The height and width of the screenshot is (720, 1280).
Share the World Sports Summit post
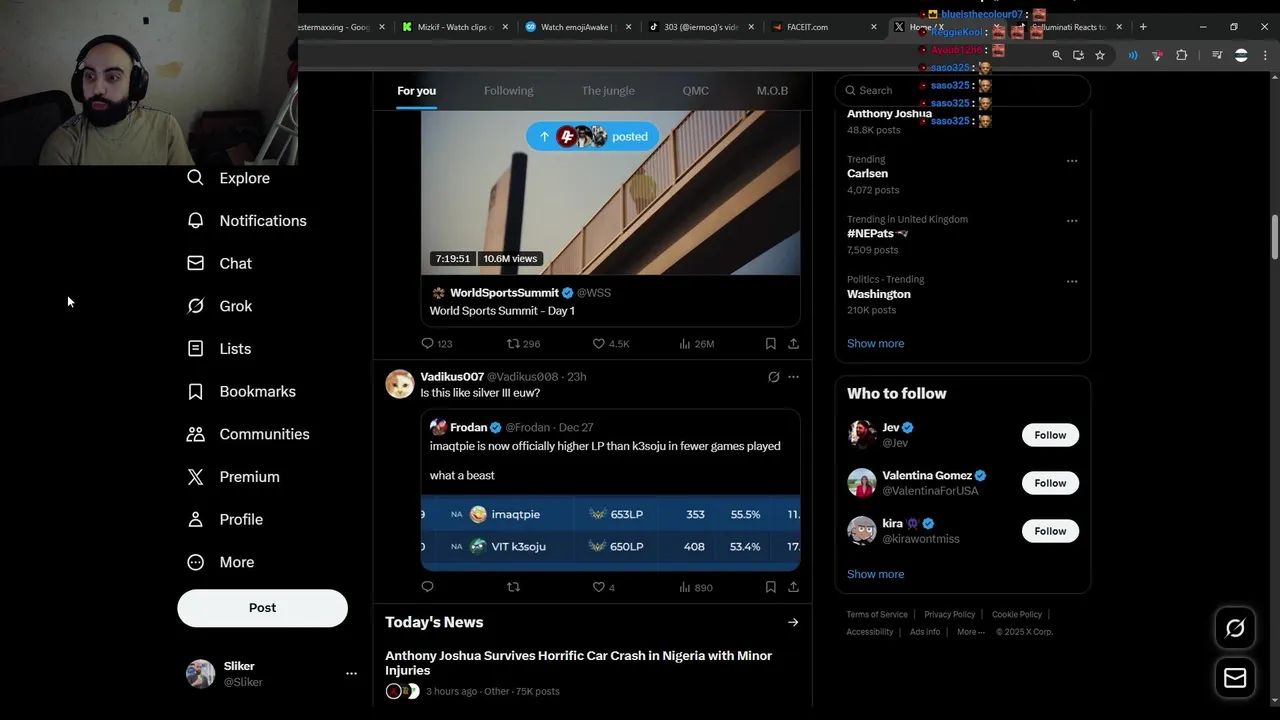tap(793, 343)
